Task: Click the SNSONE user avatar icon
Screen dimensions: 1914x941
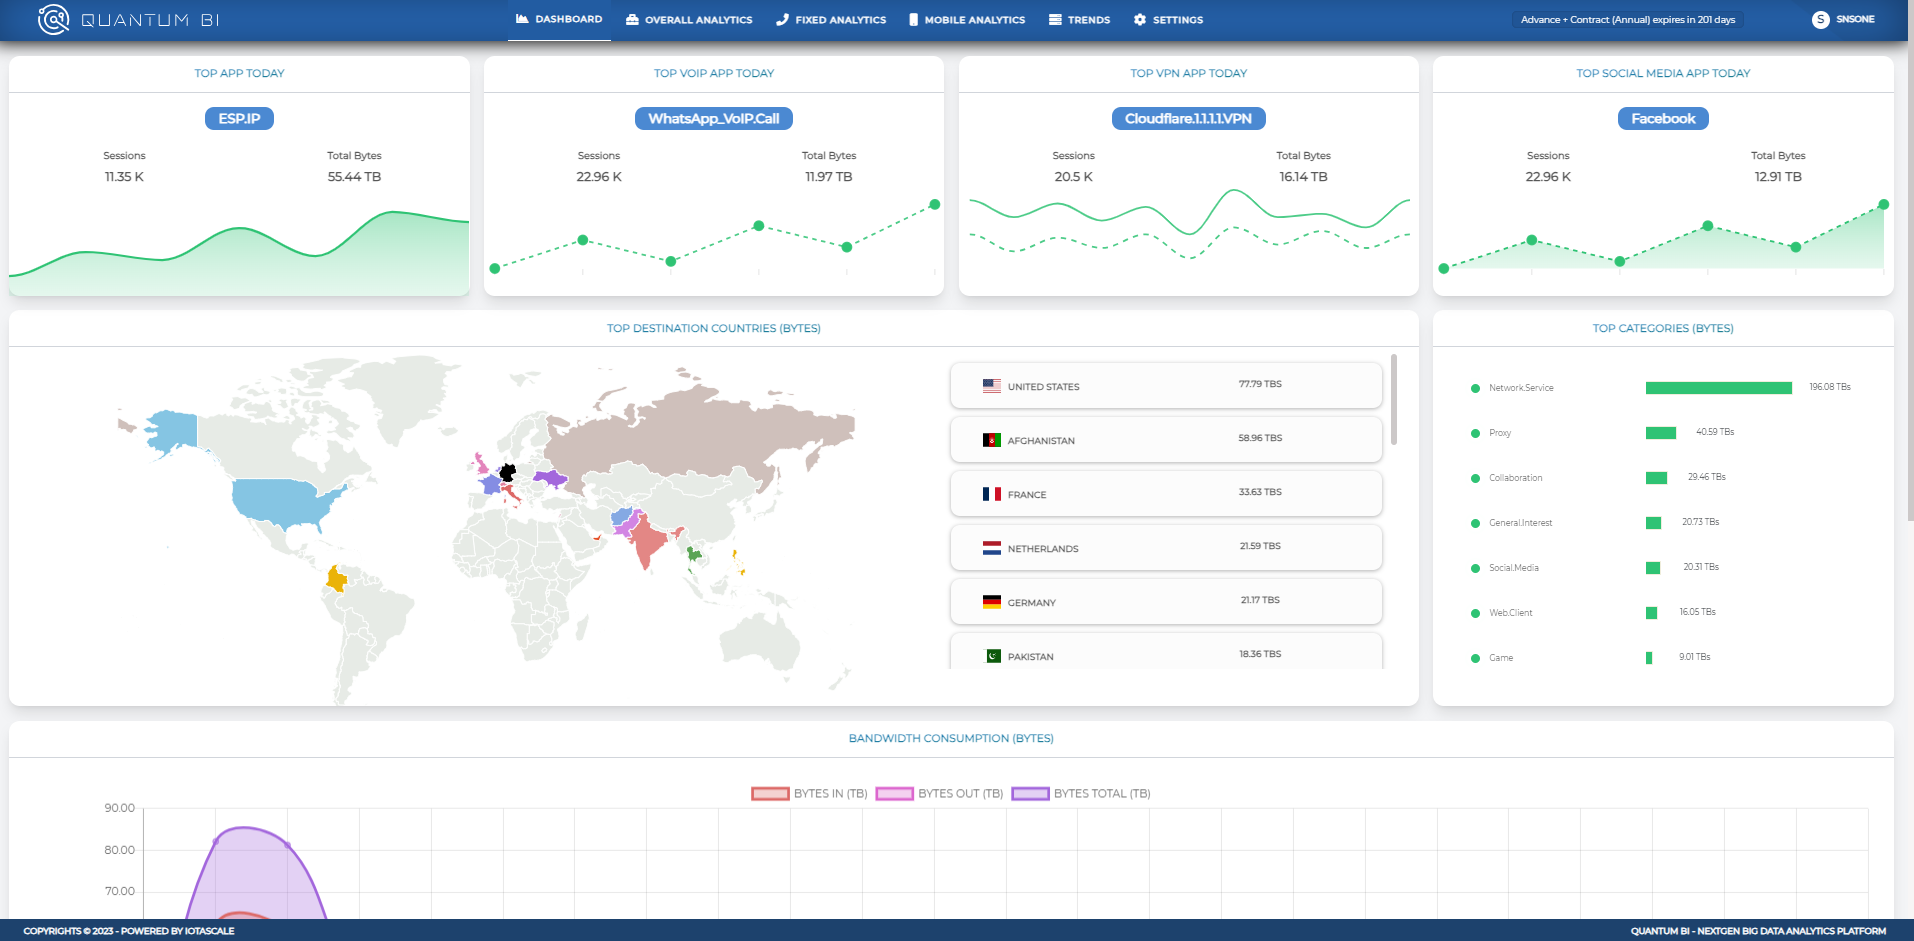Action: click(x=1820, y=20)
